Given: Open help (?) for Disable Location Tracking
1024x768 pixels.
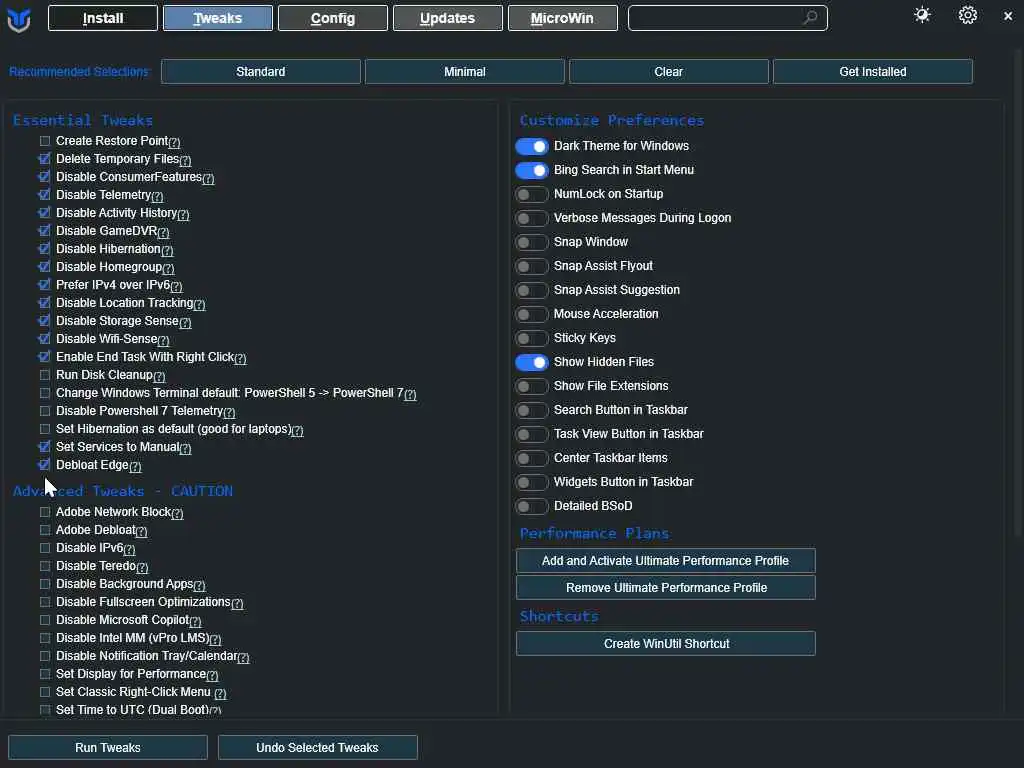Looking at the screenshot, I should pos(200,304).
